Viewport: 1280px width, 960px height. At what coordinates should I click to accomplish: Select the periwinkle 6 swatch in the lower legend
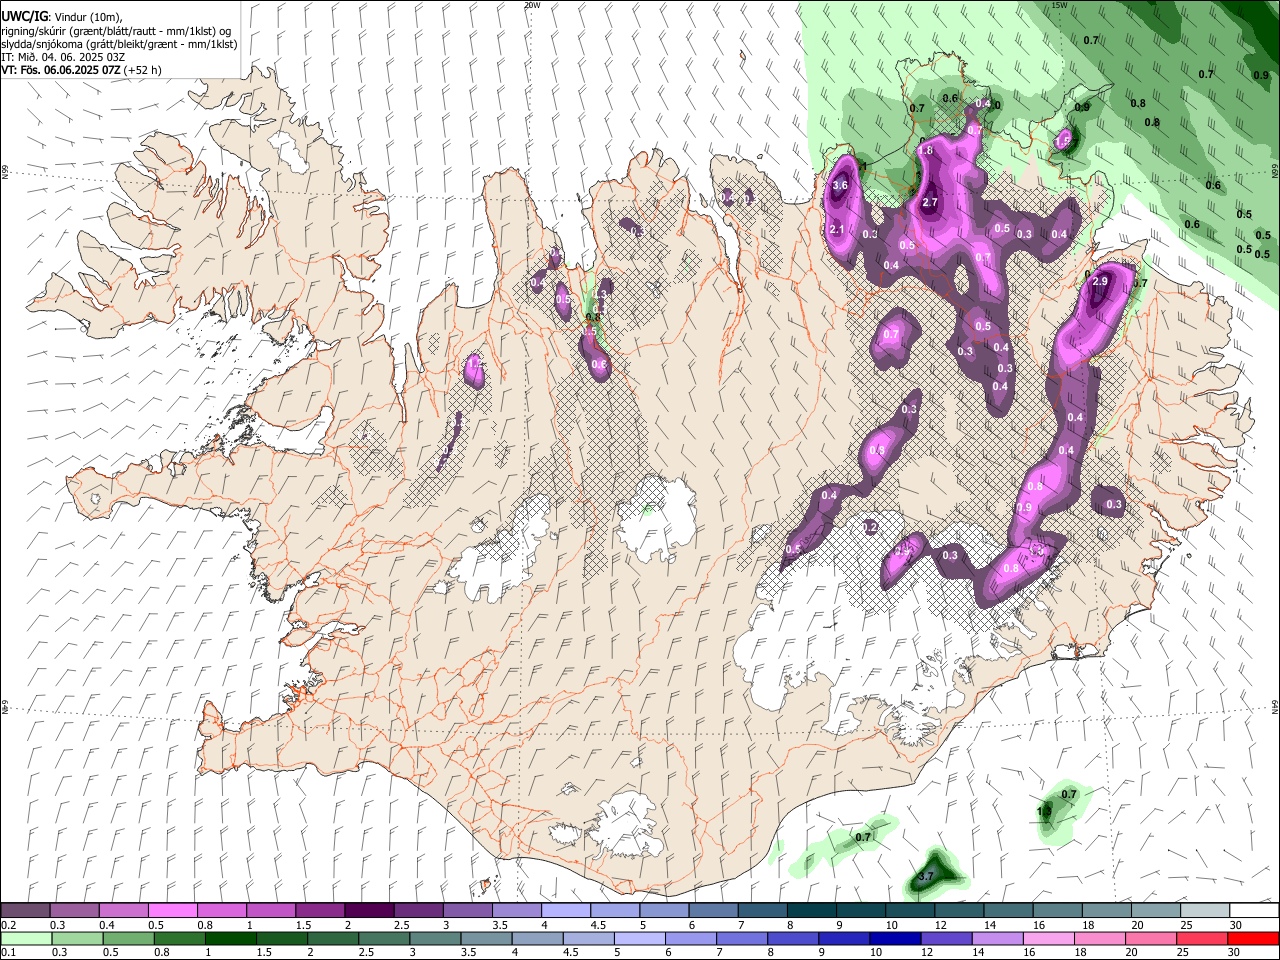[690, 938]
